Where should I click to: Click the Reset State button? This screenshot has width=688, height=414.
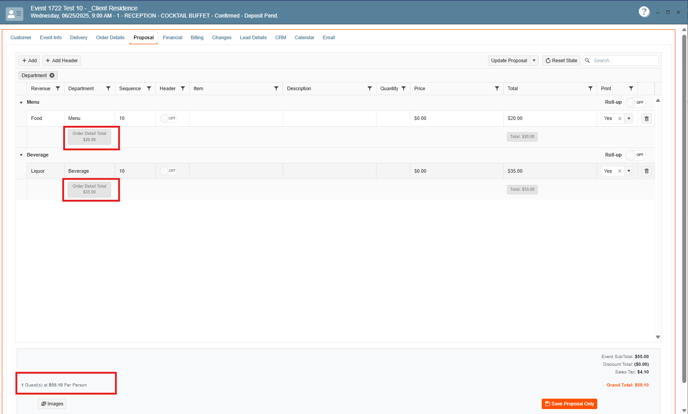click(x=561, y=60)
